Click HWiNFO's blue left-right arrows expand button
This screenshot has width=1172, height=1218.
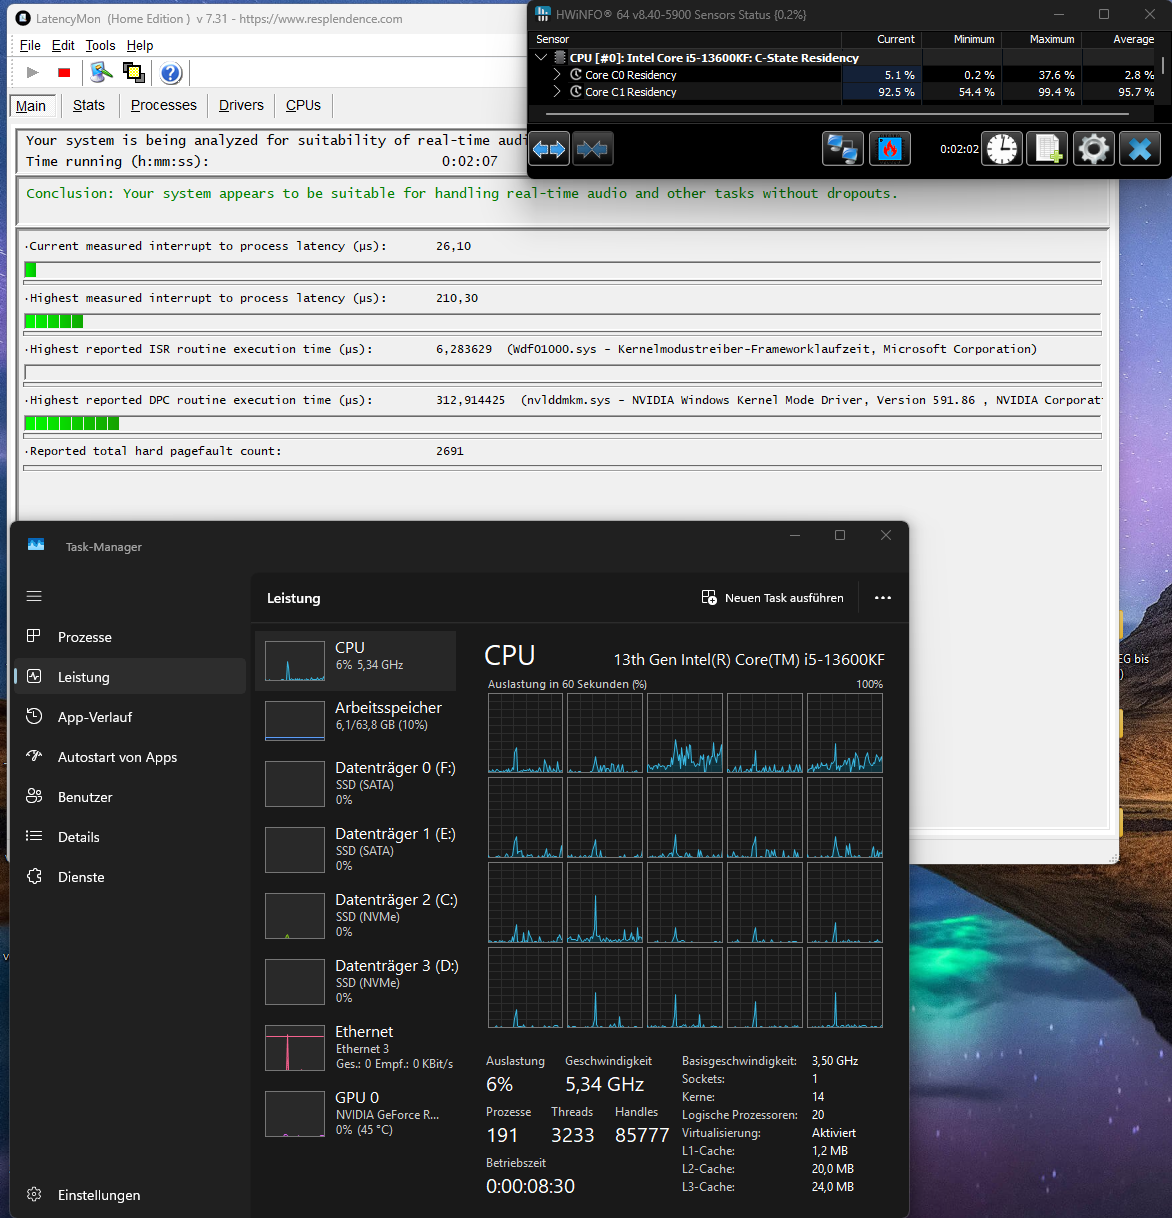[x=549, y=149]
